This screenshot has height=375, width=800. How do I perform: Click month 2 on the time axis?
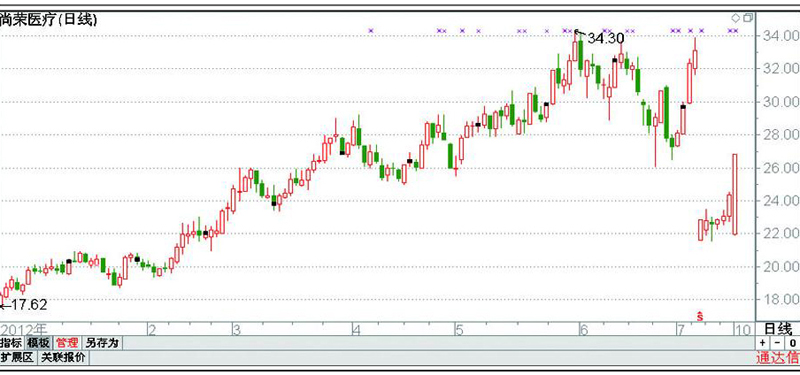(152, 330)
